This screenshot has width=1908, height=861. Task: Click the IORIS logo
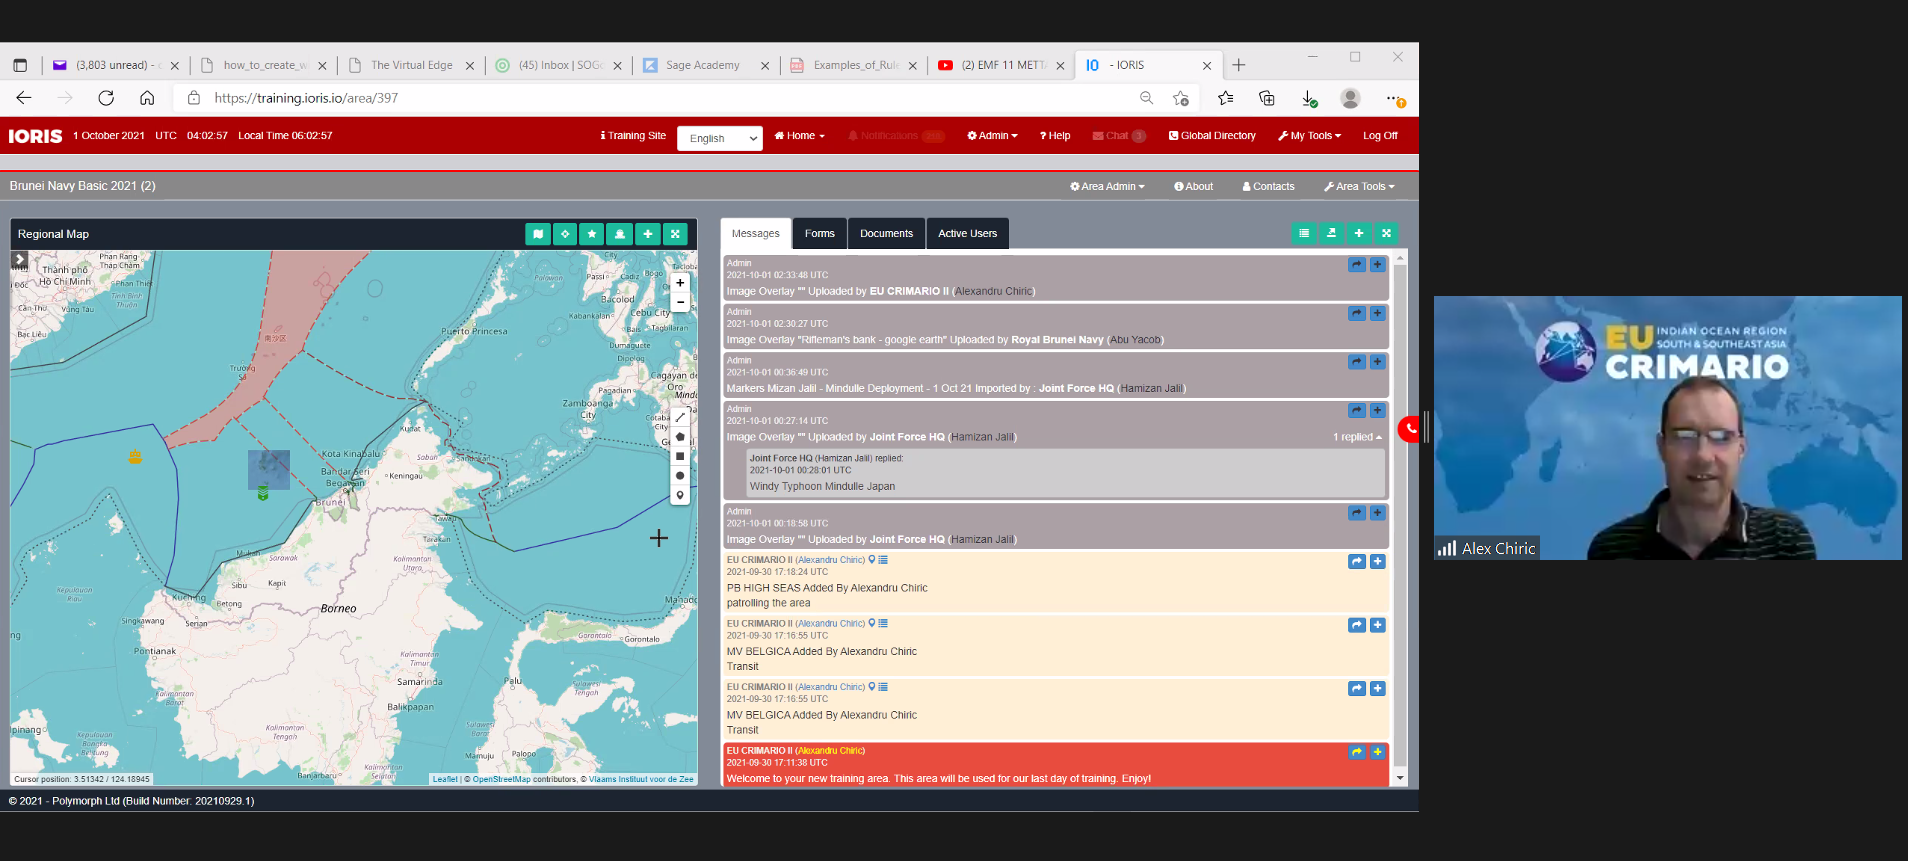point(35,136)
